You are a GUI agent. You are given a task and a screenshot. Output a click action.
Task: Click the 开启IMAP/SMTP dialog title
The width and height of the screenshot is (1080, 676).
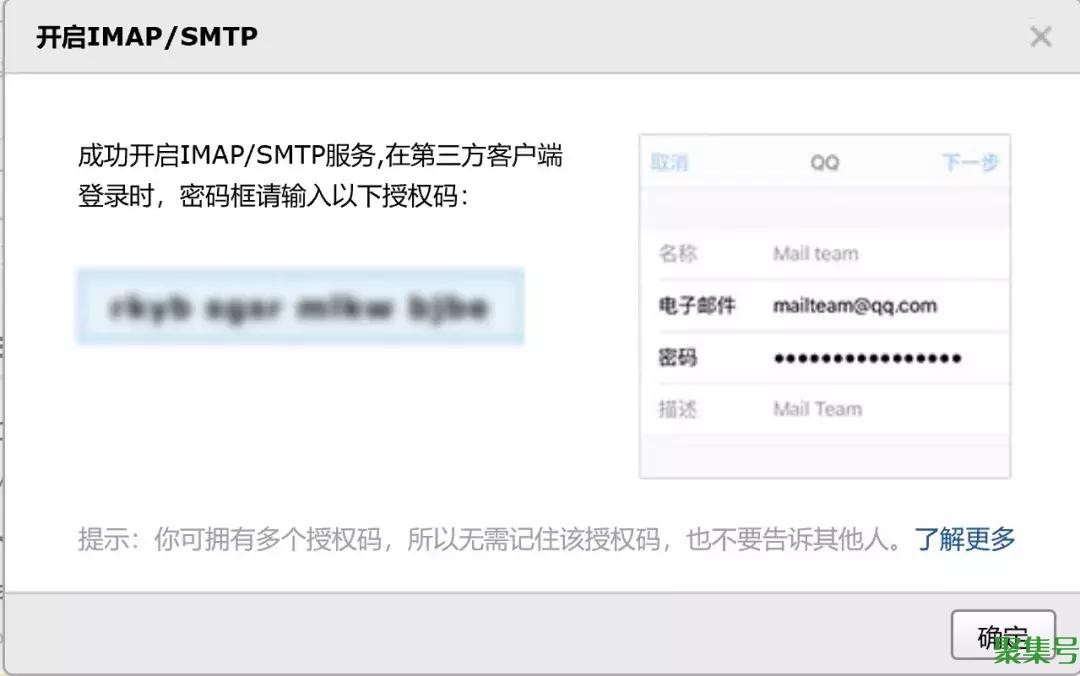(147, 37)
